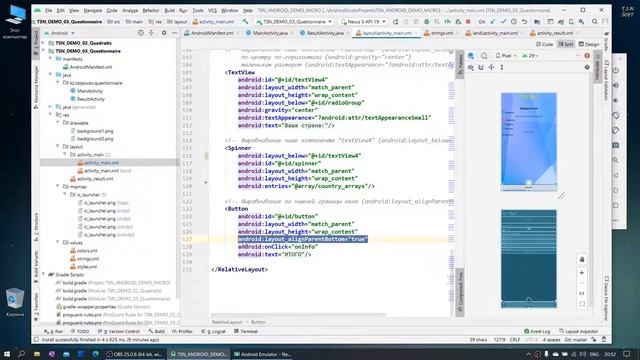
Task: Click the Git: master branch indicator
Action: click(576, 340)
